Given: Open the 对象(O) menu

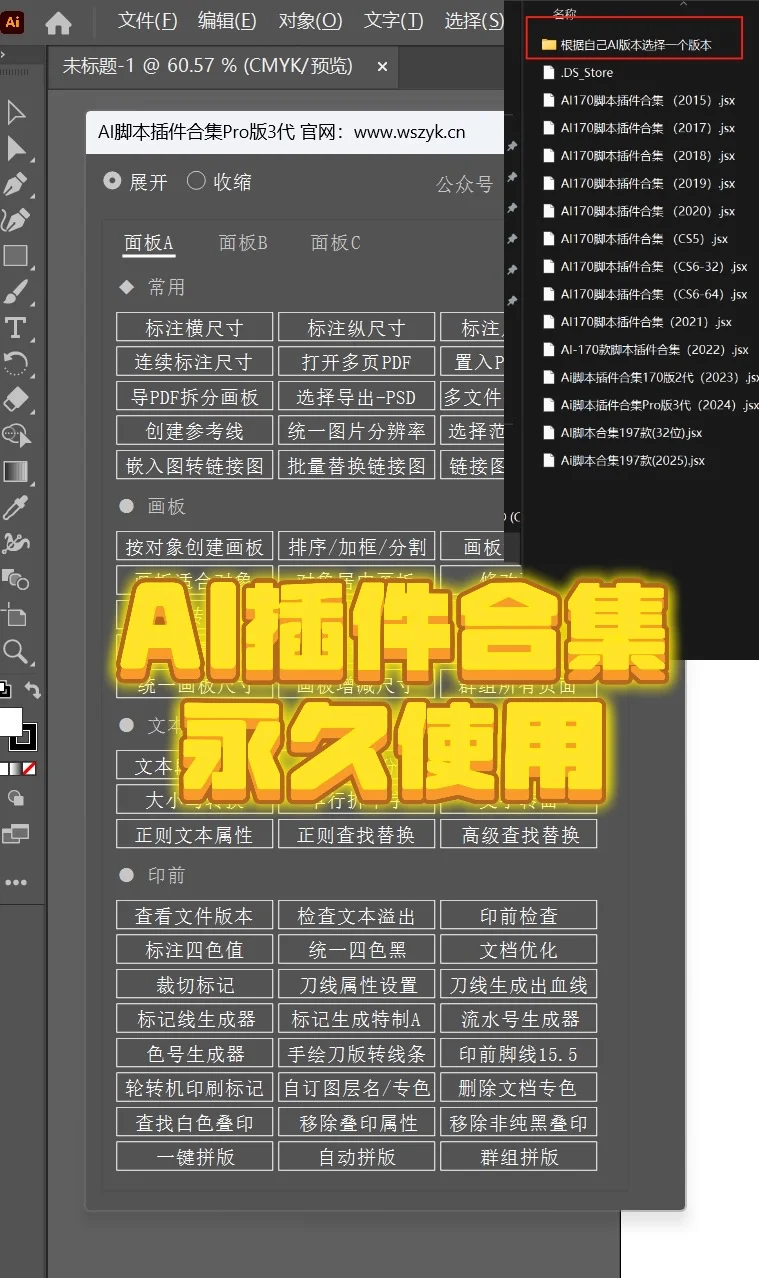Looking at the screenshot, I should 310,21.
